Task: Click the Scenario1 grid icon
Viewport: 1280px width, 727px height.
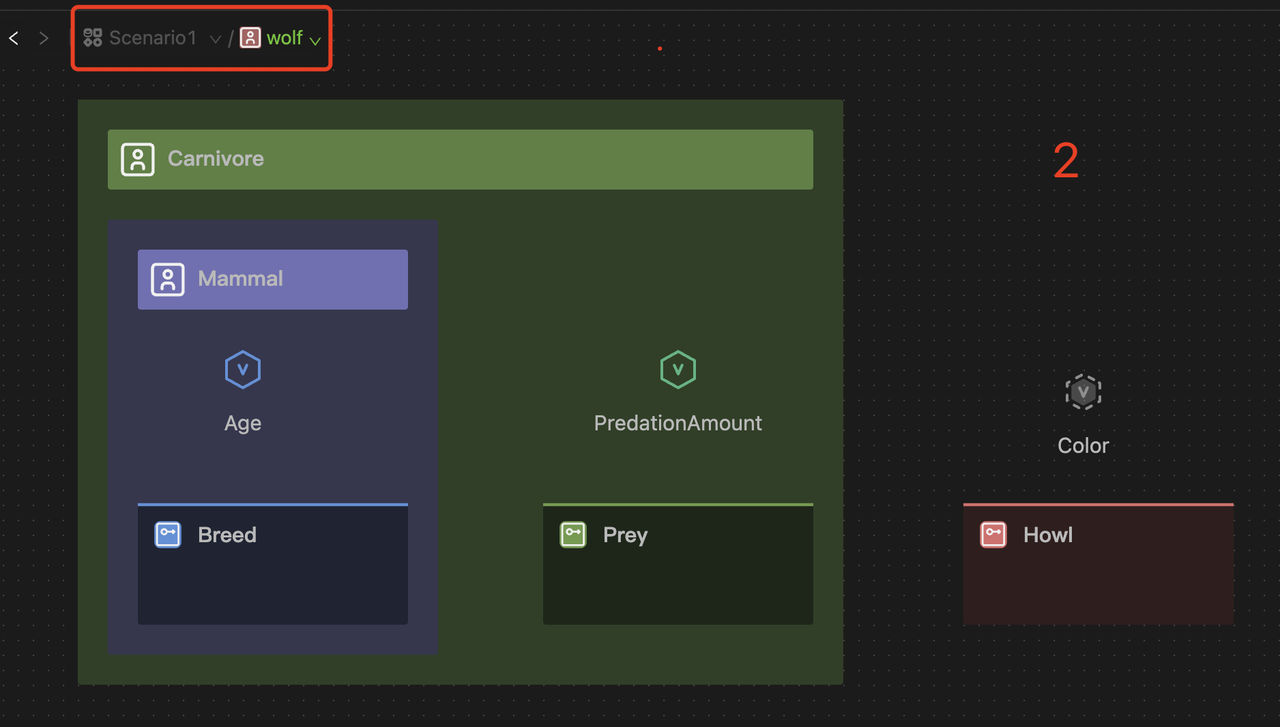Action: click(x=93, y=38)
